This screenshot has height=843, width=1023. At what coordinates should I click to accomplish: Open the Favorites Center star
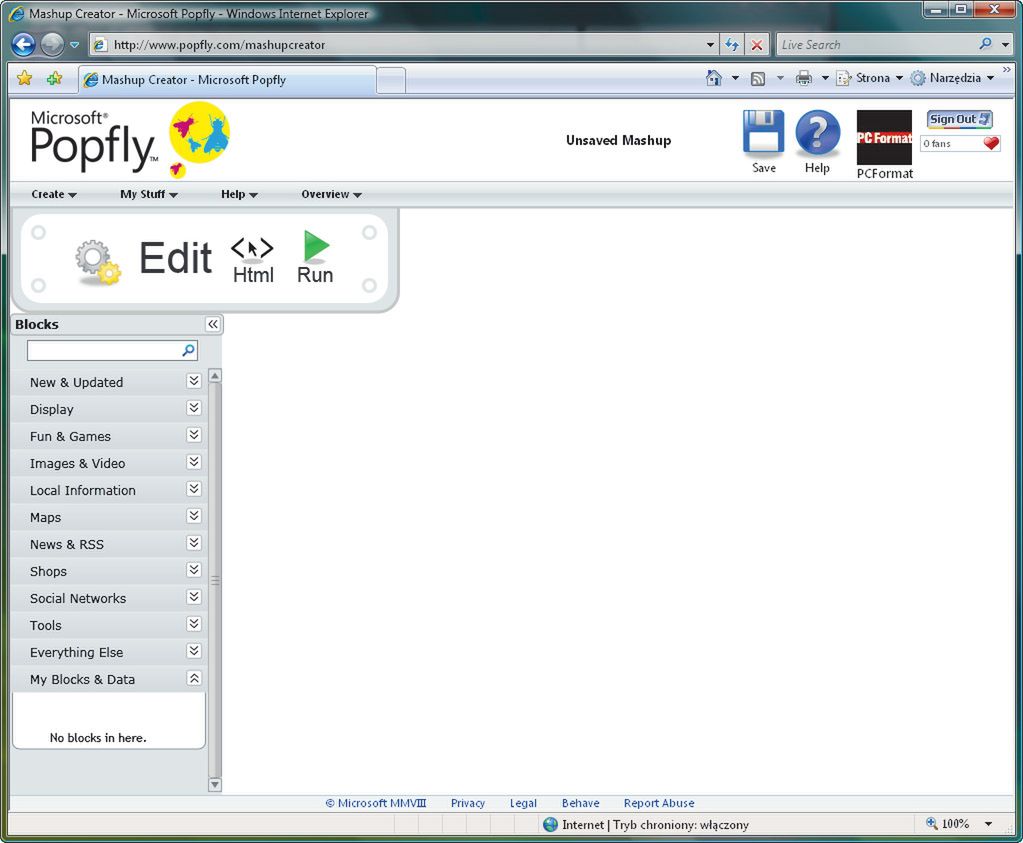tap(25, 78)
